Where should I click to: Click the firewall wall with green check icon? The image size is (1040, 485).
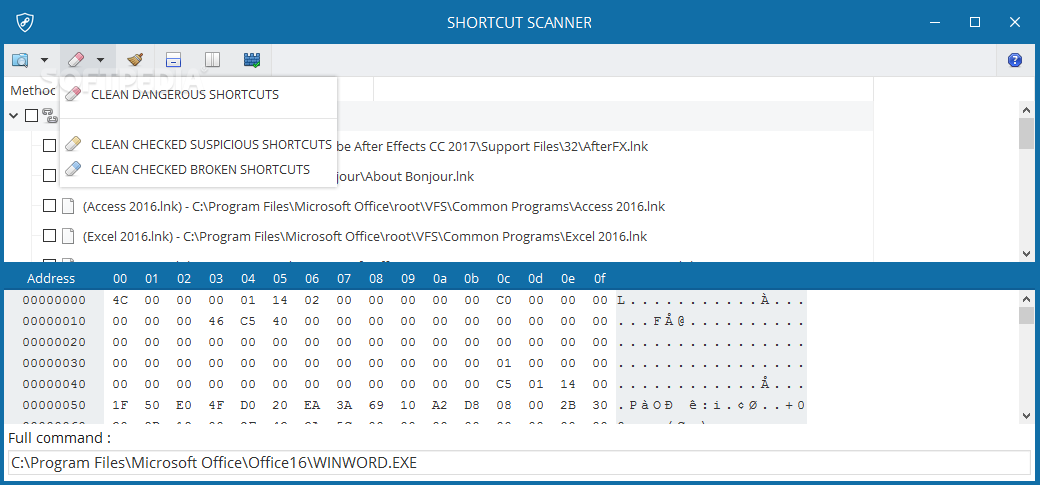point(252,60)
